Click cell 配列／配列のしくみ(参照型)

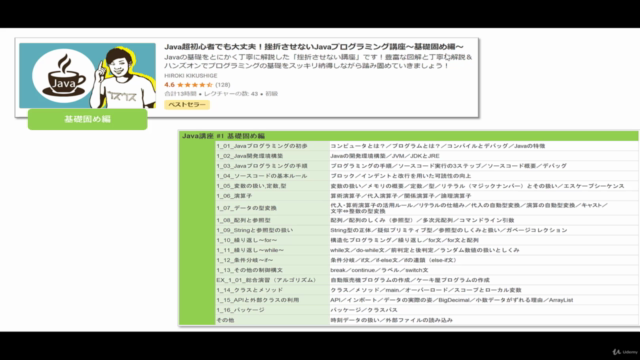pyautogui.click(x=484, y=220)
